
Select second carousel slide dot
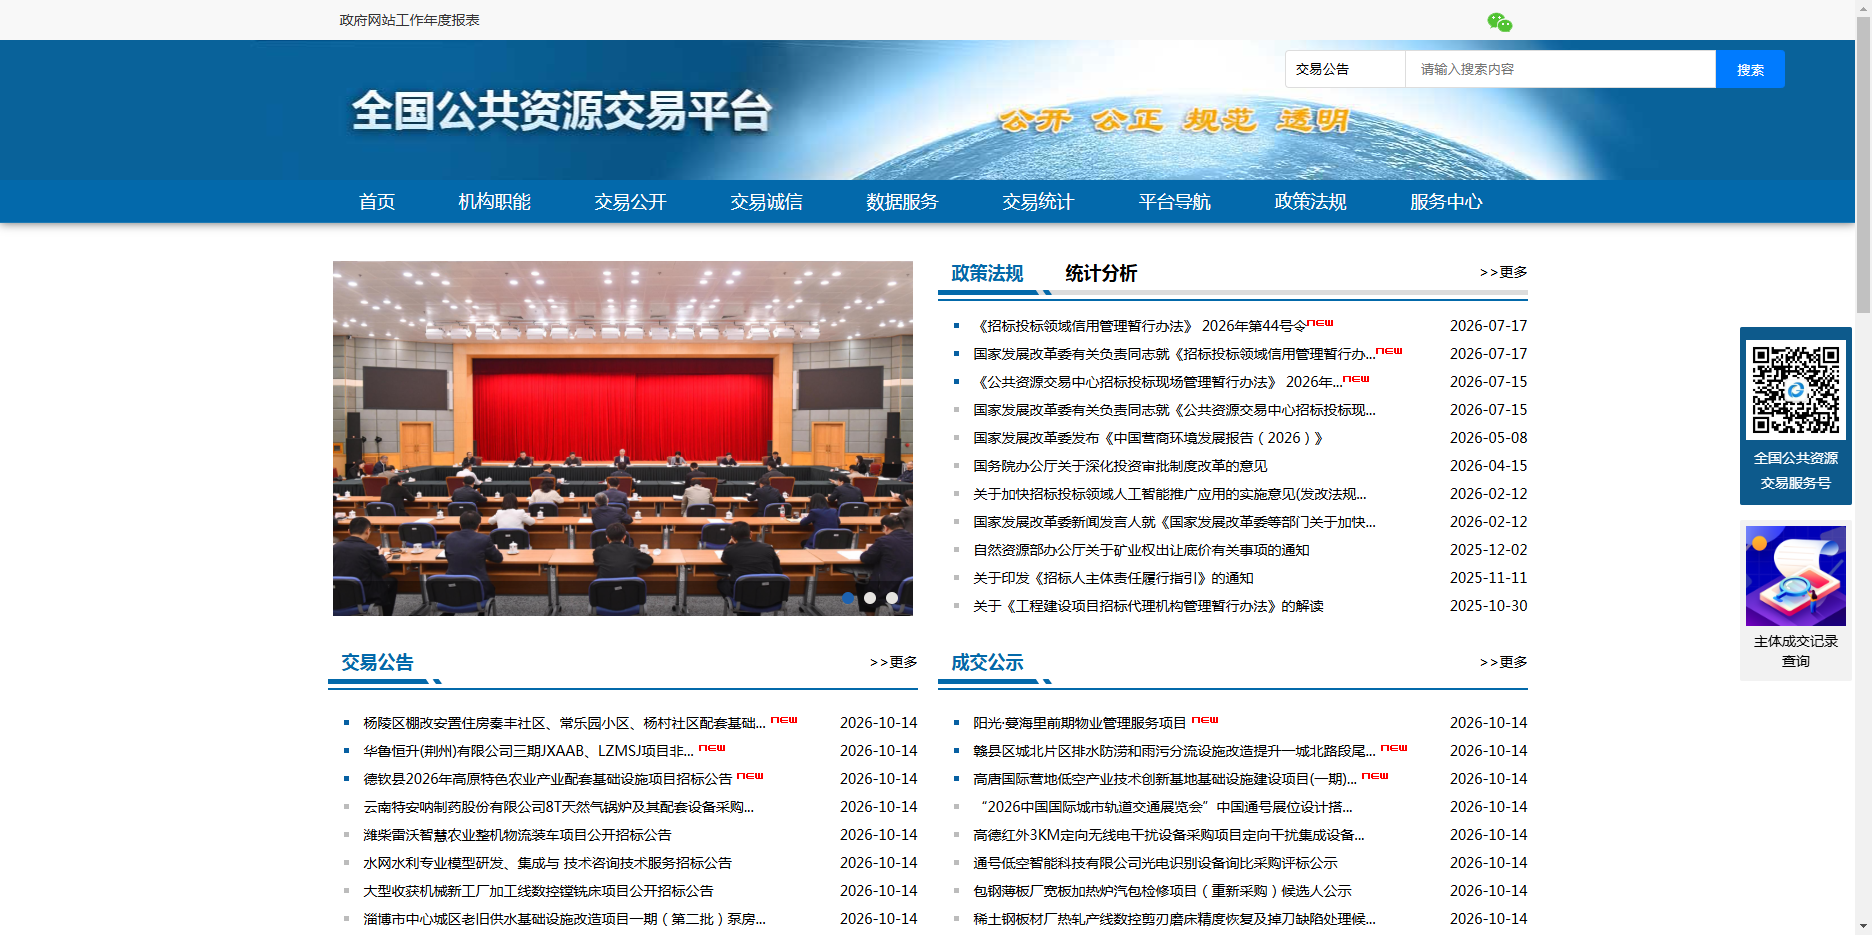coord(870,598)
